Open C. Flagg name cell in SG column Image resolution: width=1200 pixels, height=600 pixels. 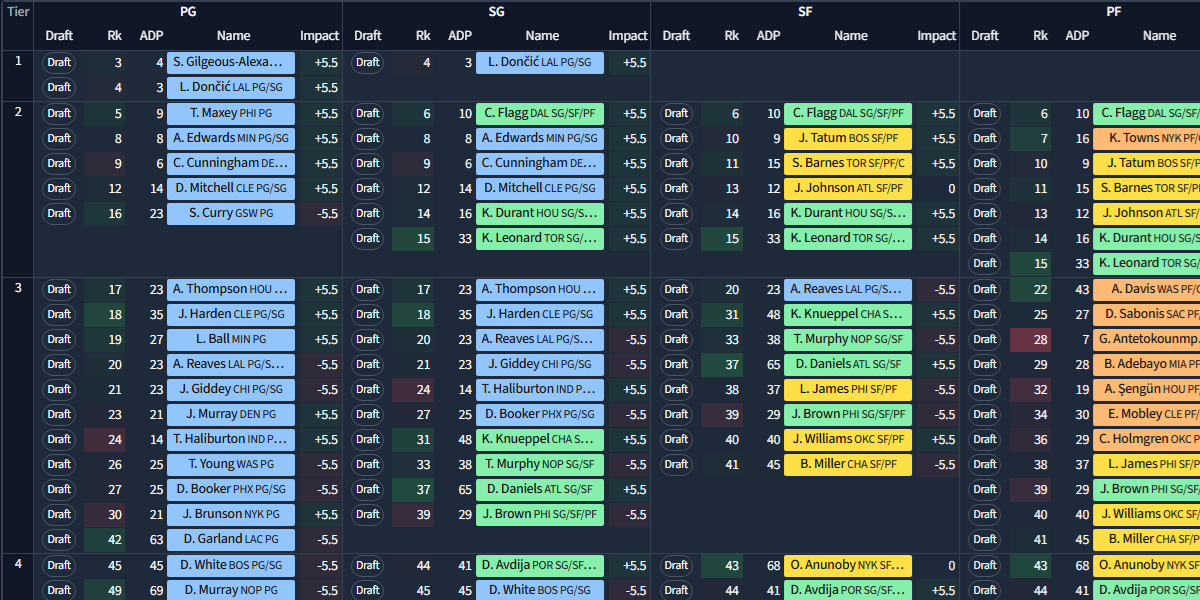click(x=540, y=114)
